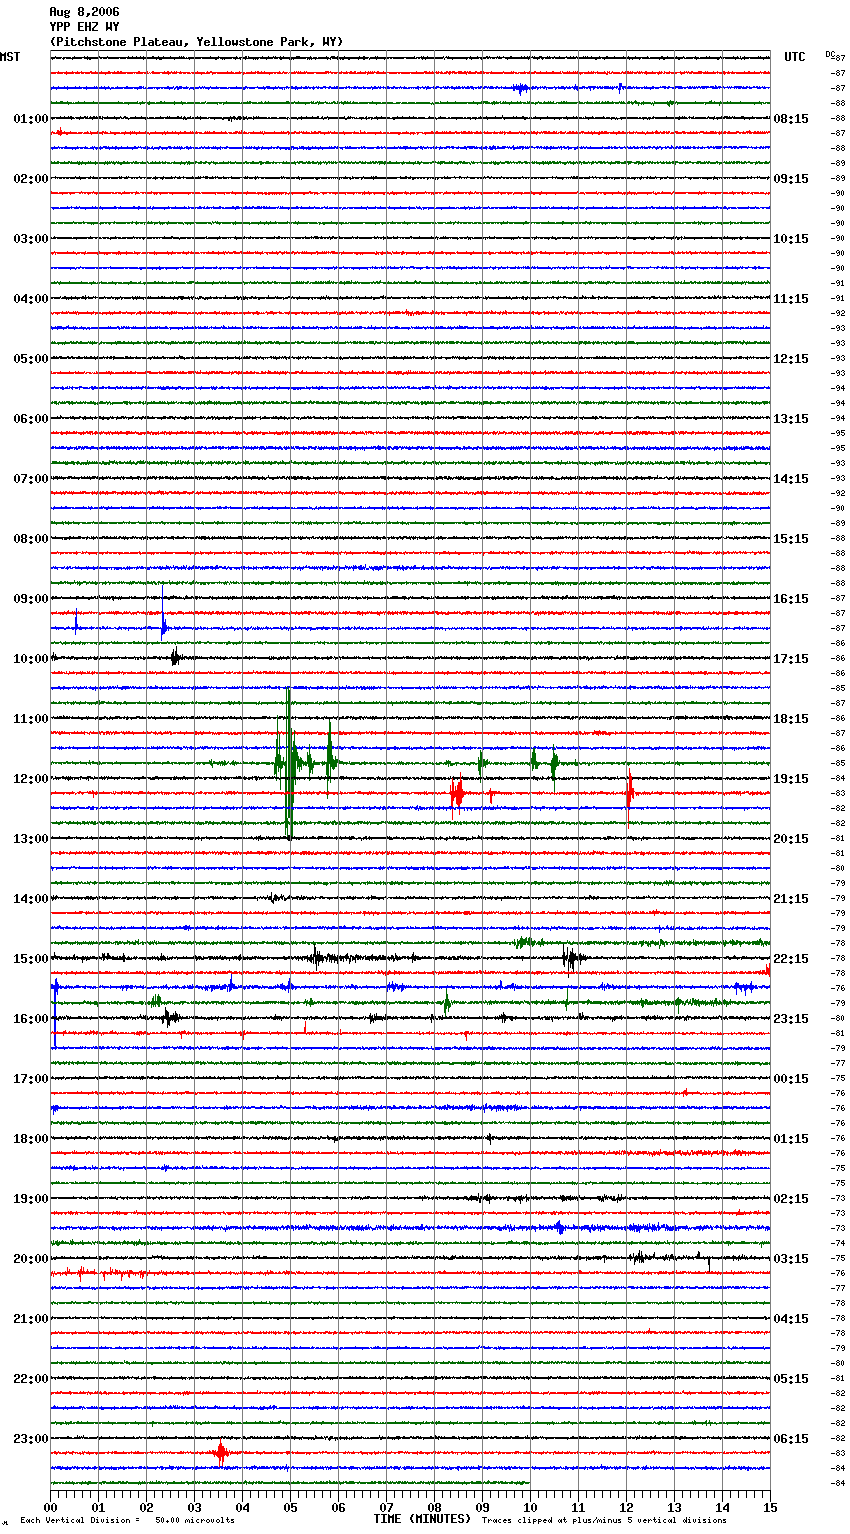Click the '12:00' MST time label
The height and width of the screenshot is (1534, 850).
coord(31,779)
